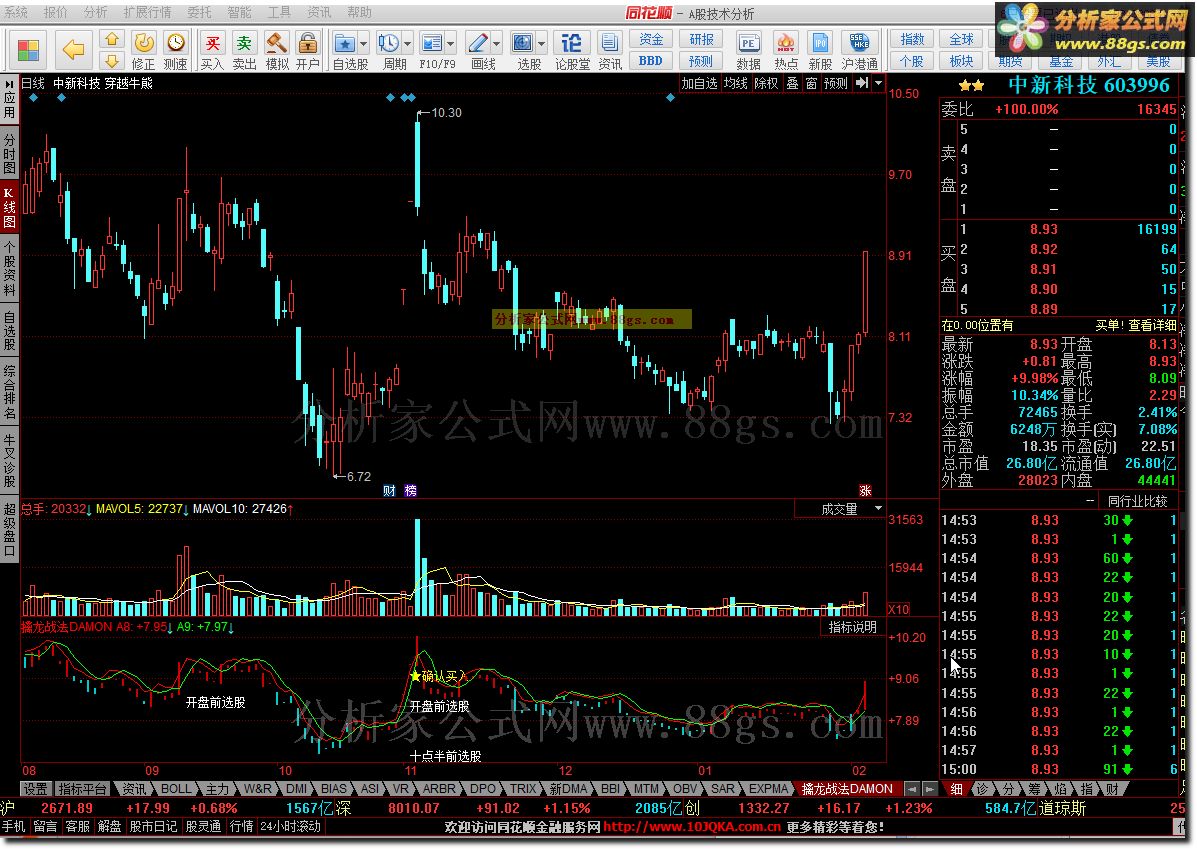Image resolution: width=1197 pixels, height=849 pixels.
Task: Open the 扩展行情 menu
Action: pyautogui.click(x=147, y=12)
